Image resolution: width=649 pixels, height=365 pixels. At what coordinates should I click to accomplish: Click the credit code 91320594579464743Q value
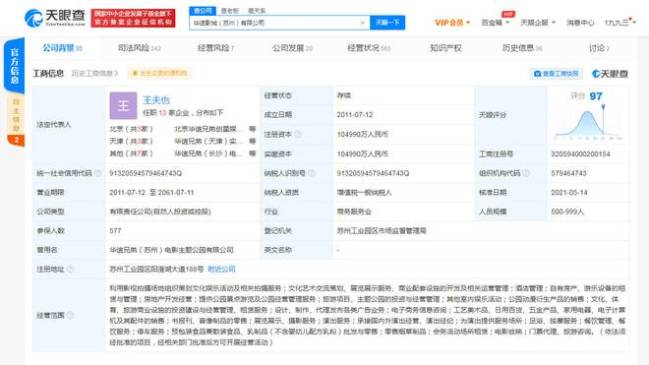click(x=145, y=173)
